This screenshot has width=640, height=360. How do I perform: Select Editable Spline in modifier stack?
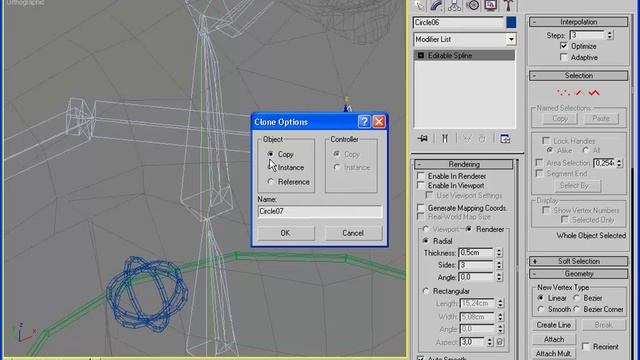pyautogui.click(x=464, y=56)
